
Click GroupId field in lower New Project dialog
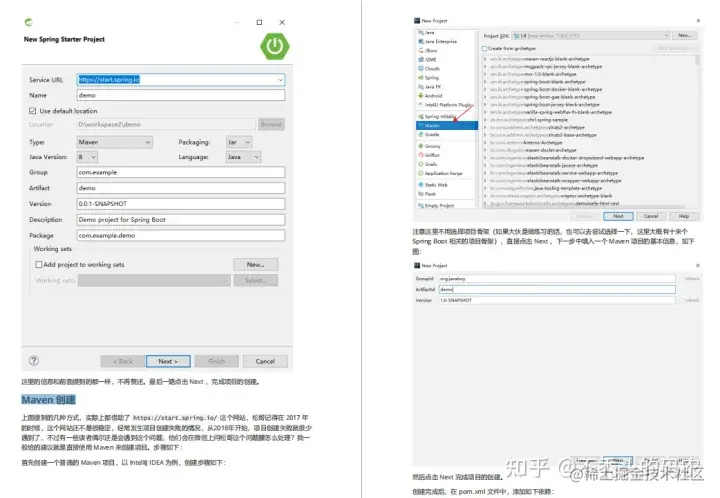pyautogui.click(x=557, y=279)
